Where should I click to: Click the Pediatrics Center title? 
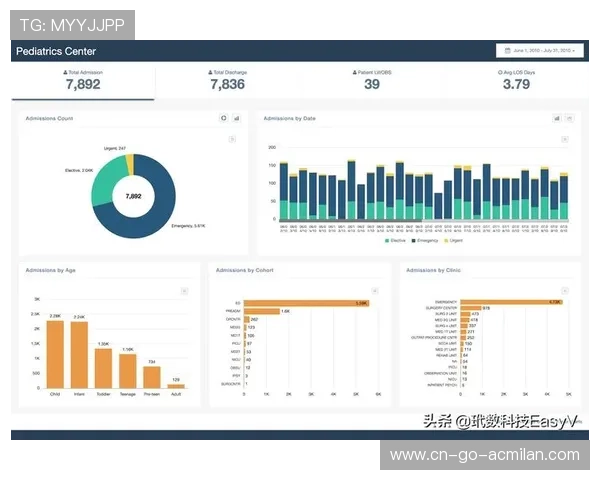click(x=55, y=50)
